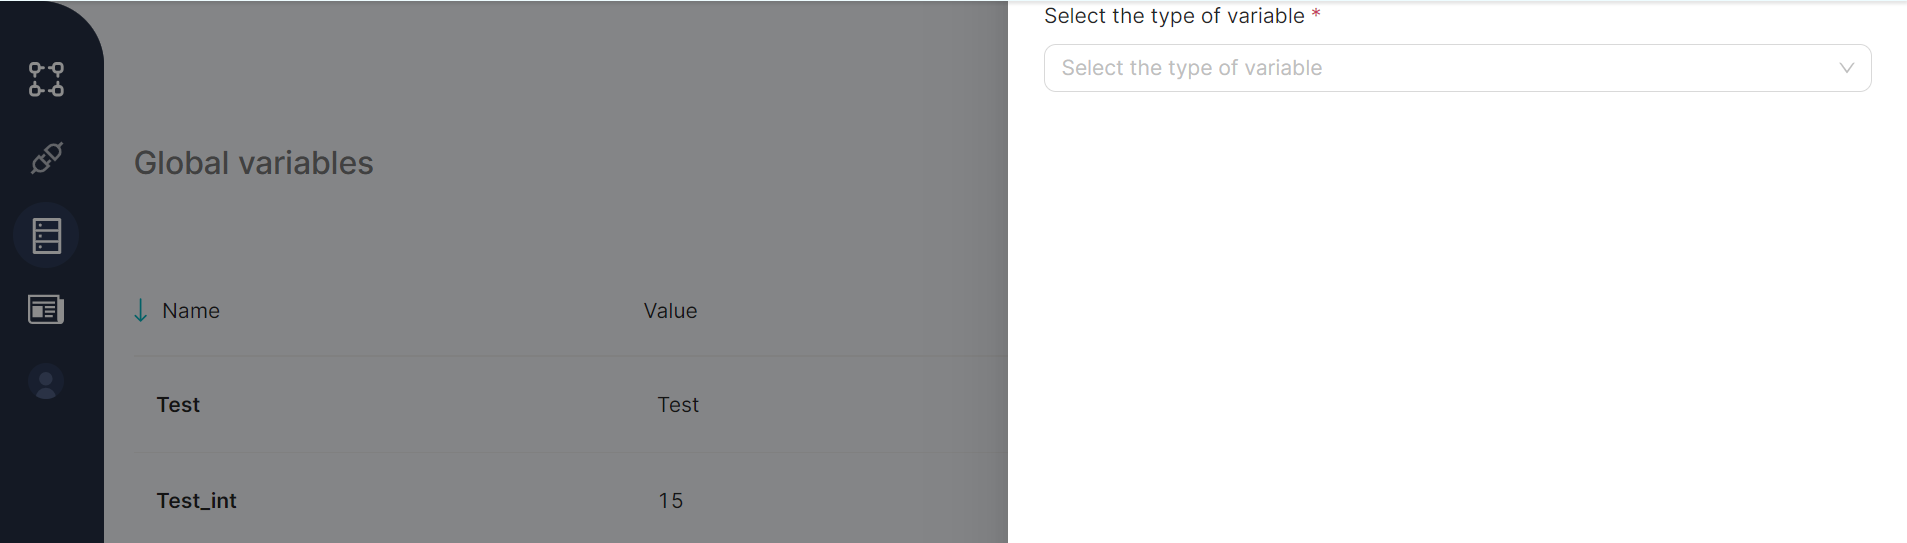This screenshot has width=1907, height=543.
Task: Expand the variable type dropdown chevron
Action: pyautogui.click(x=1846, y=68)
